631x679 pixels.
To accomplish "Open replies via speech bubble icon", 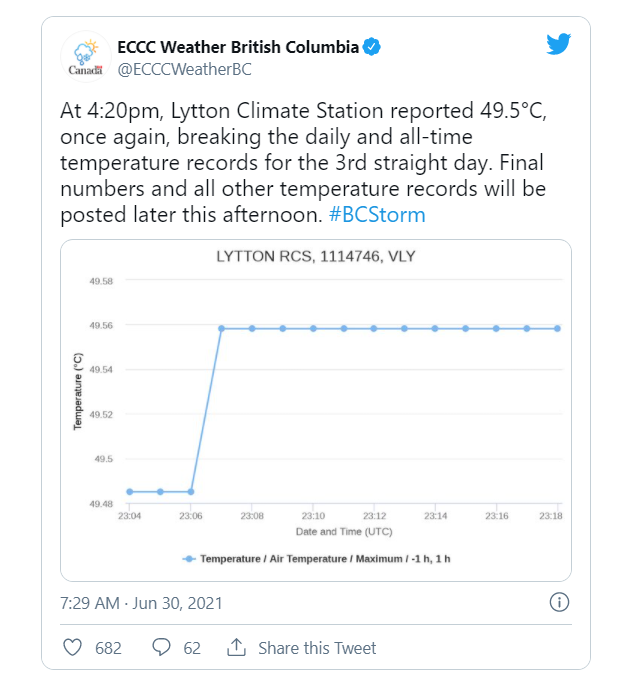I will (161, 648).
